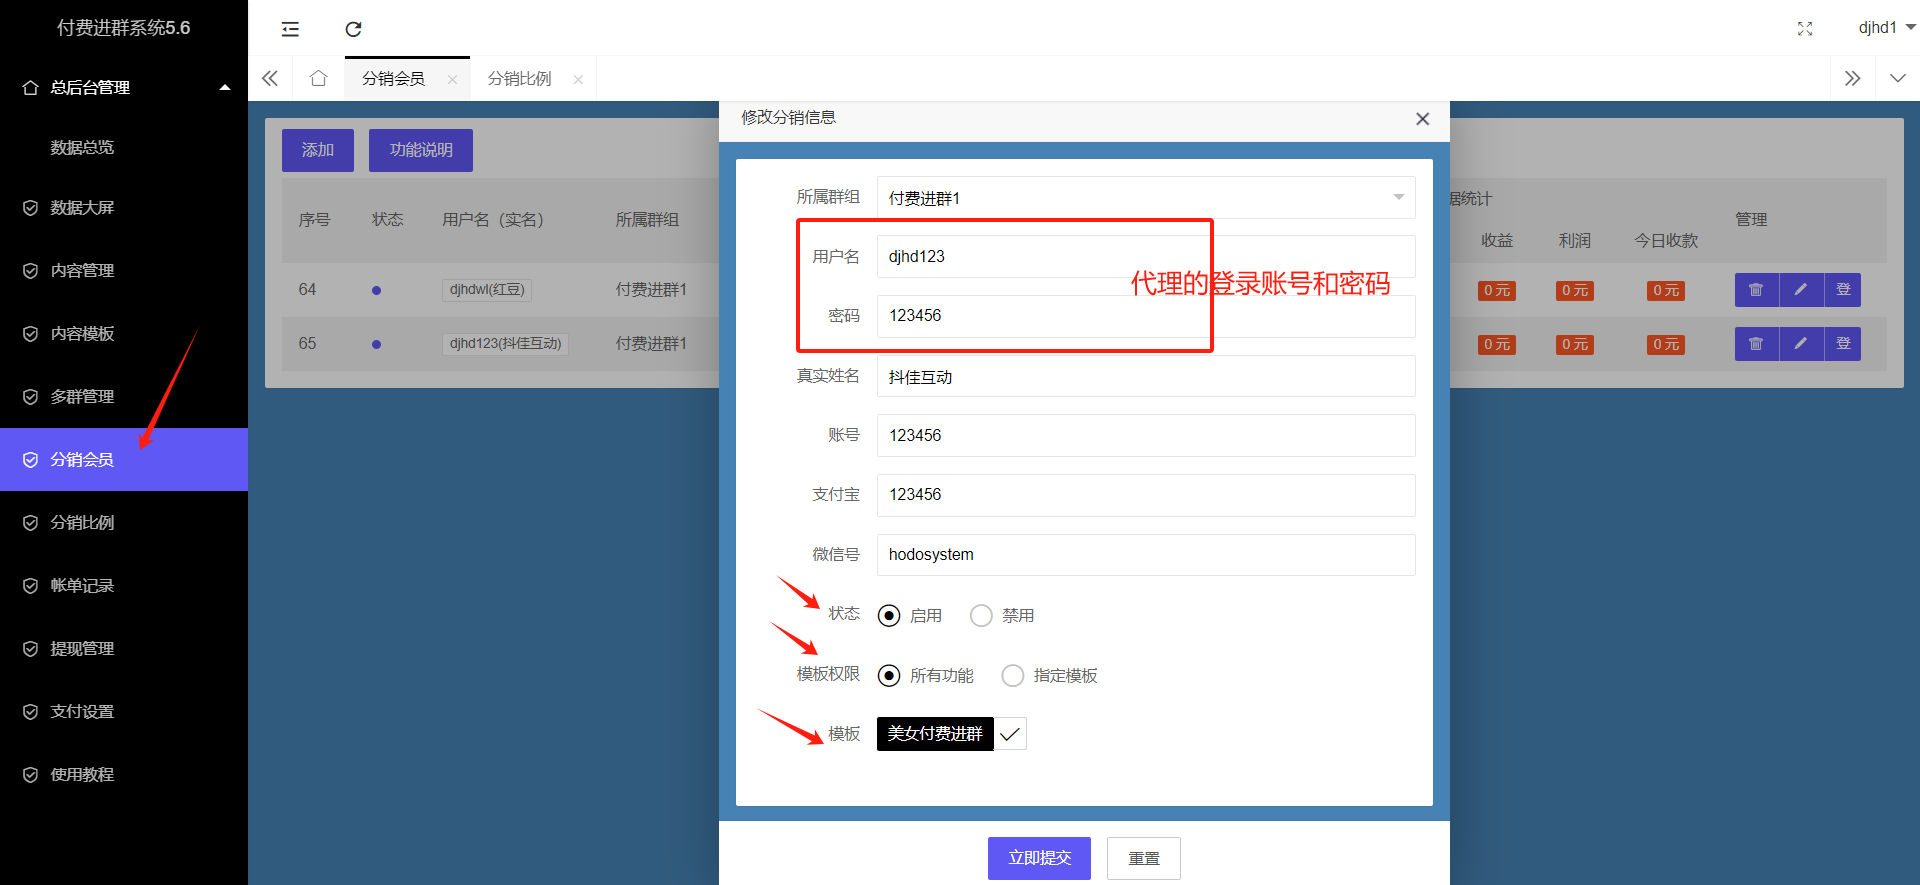The height and width of the screenshot is (885, 1920).
Task: Click 登 login button for row 64
Action: [x=1843, y=290]
